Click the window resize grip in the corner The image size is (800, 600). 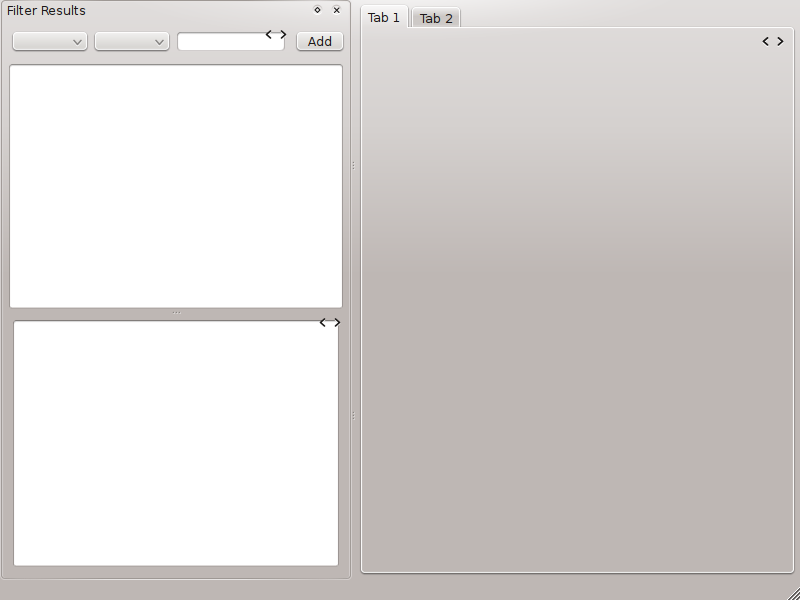click(793, 593)
